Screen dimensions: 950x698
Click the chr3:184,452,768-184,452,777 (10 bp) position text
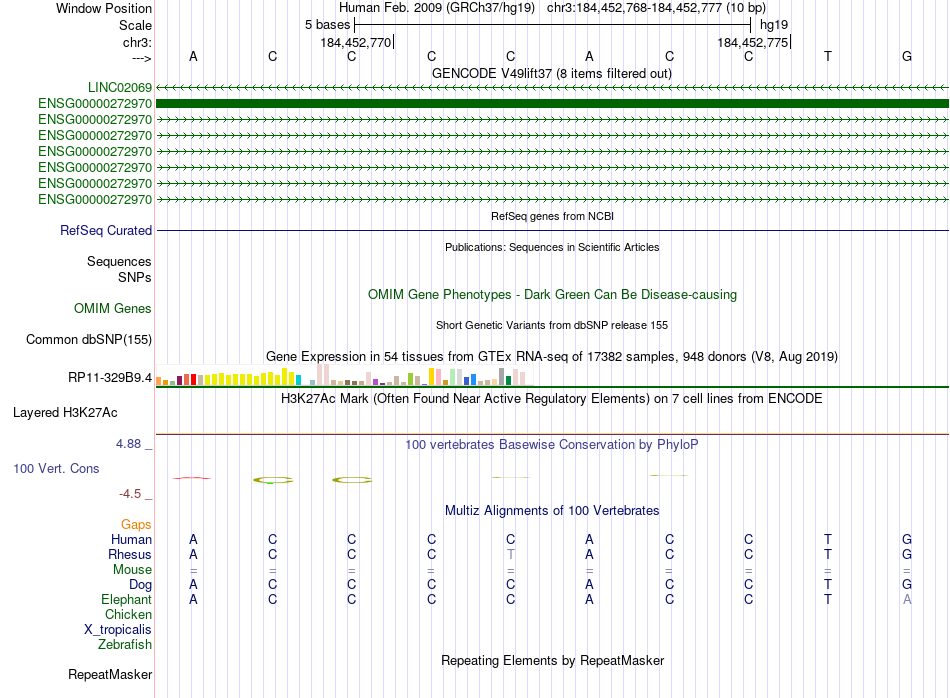pyautogui.click(x=657, y=8)
